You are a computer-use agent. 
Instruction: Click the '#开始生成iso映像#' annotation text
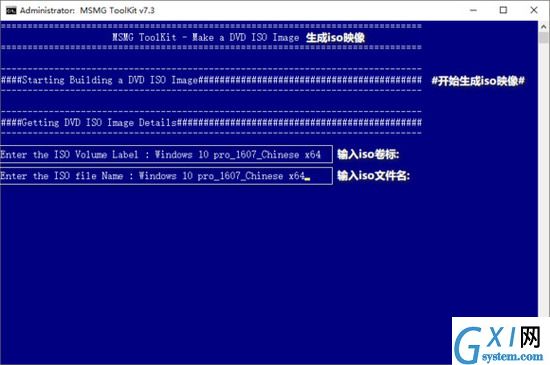(478, 81)
